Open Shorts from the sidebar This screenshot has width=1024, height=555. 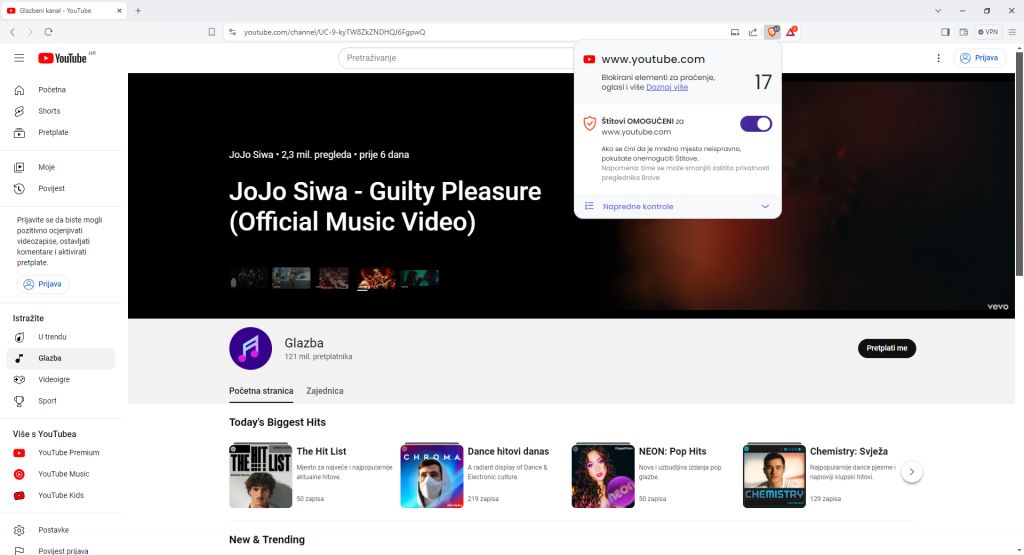tap(49, 111)
